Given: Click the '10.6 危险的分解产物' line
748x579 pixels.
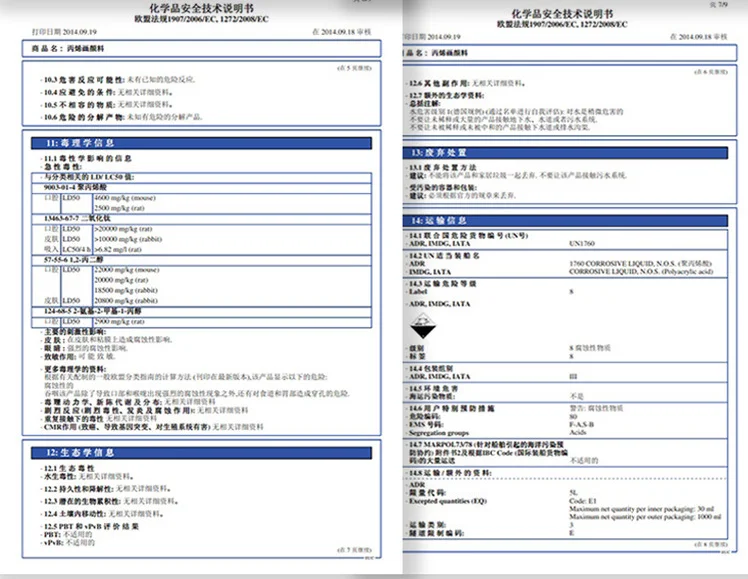Looking at the screenshot, I should 123,117.
